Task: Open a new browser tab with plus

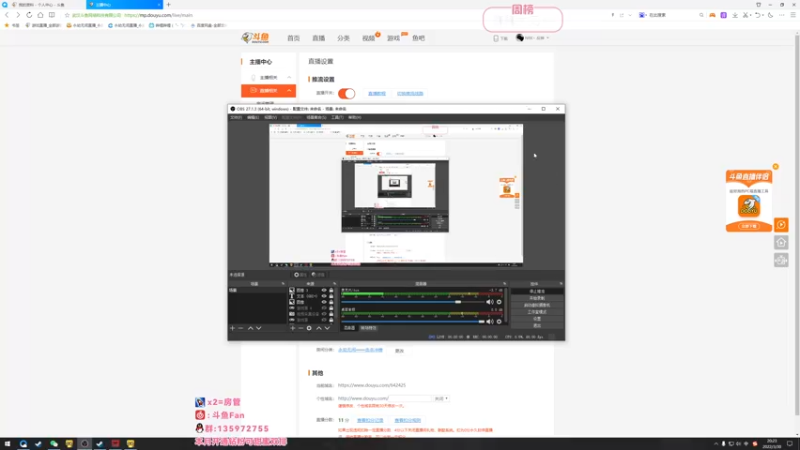Action: point(168,5)
